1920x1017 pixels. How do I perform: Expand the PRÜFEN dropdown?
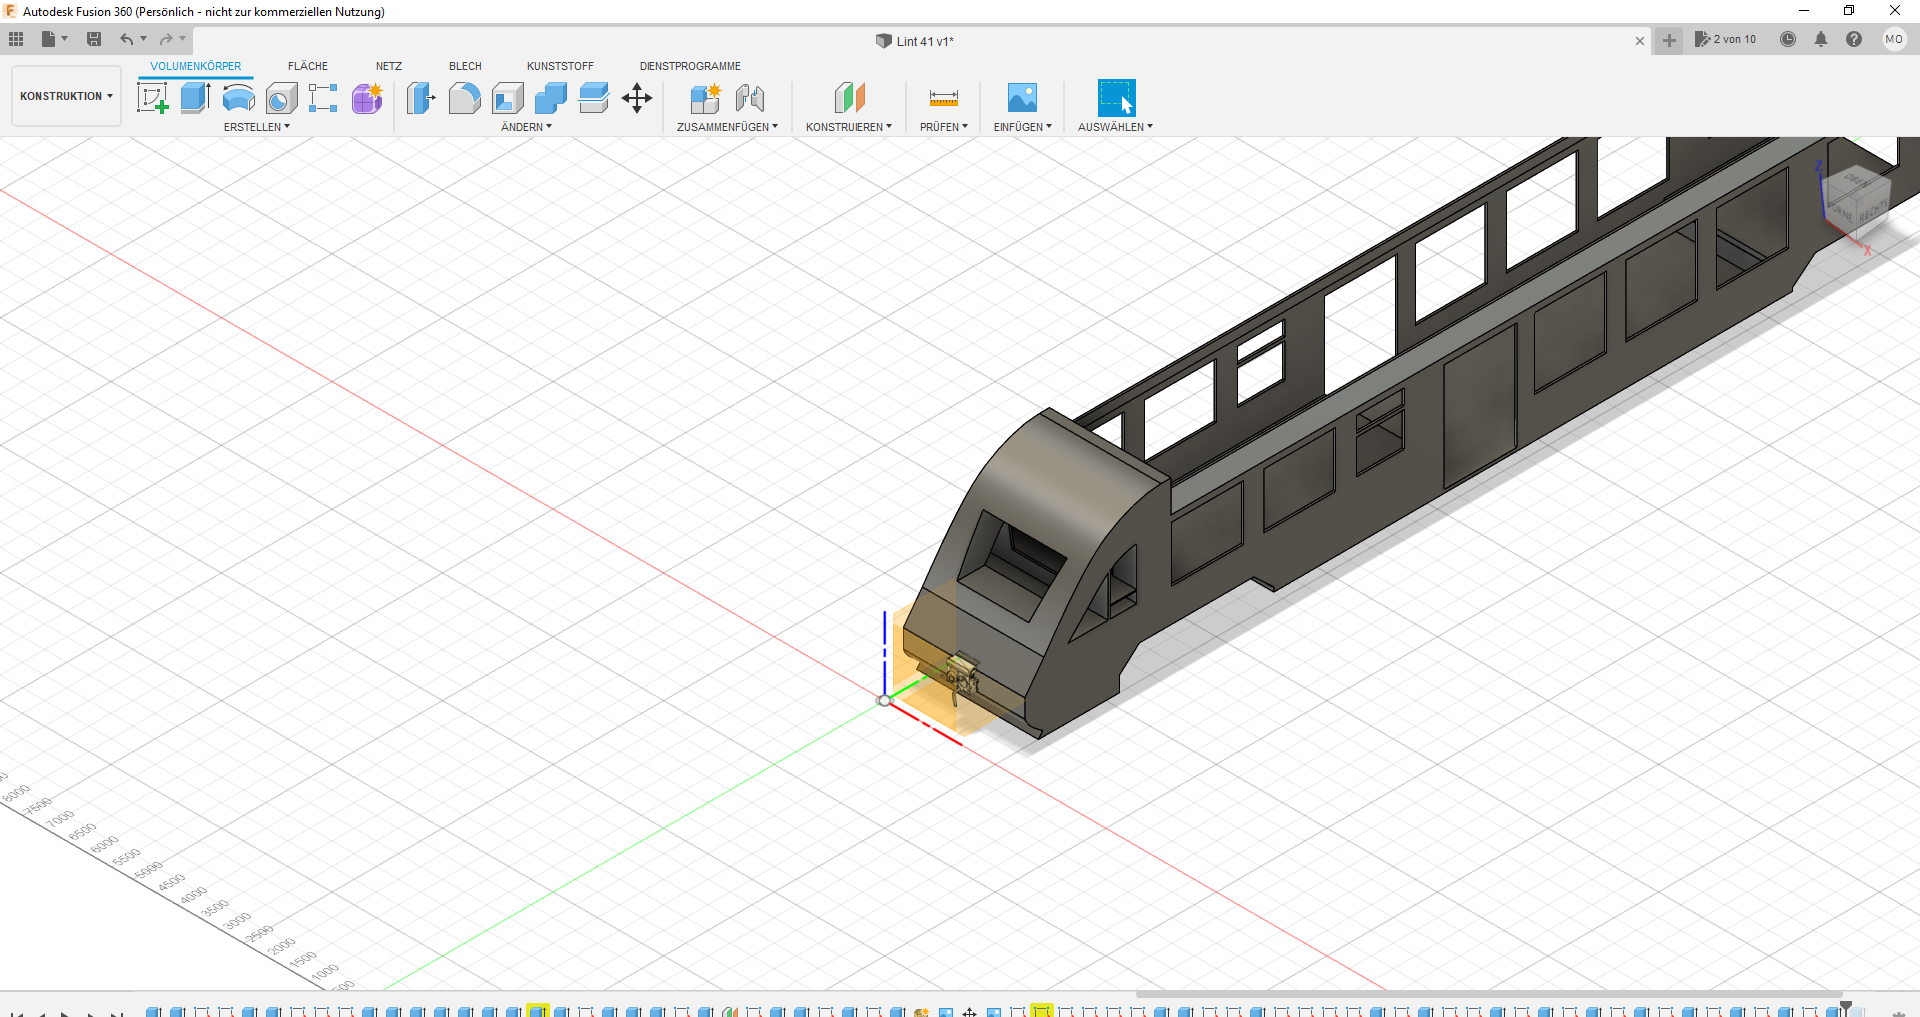944,127
